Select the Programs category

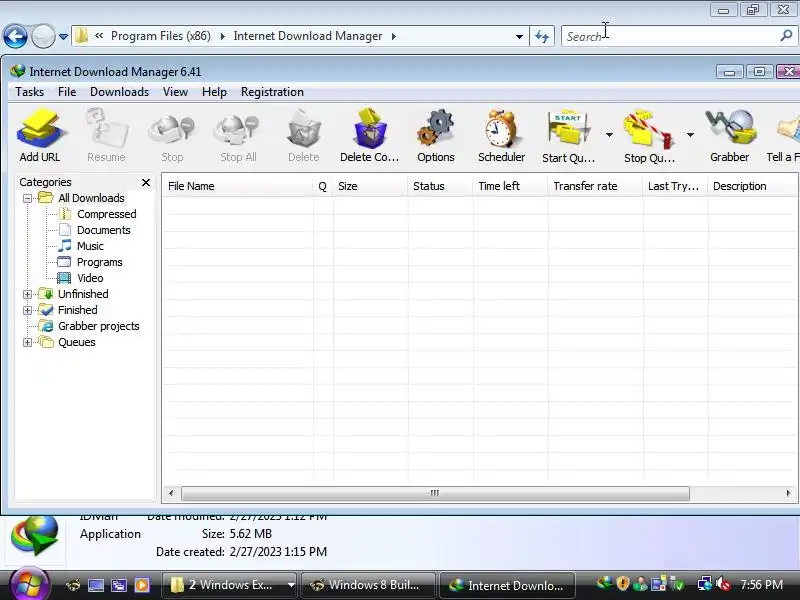pyautogui.click(x=99, y=262)
